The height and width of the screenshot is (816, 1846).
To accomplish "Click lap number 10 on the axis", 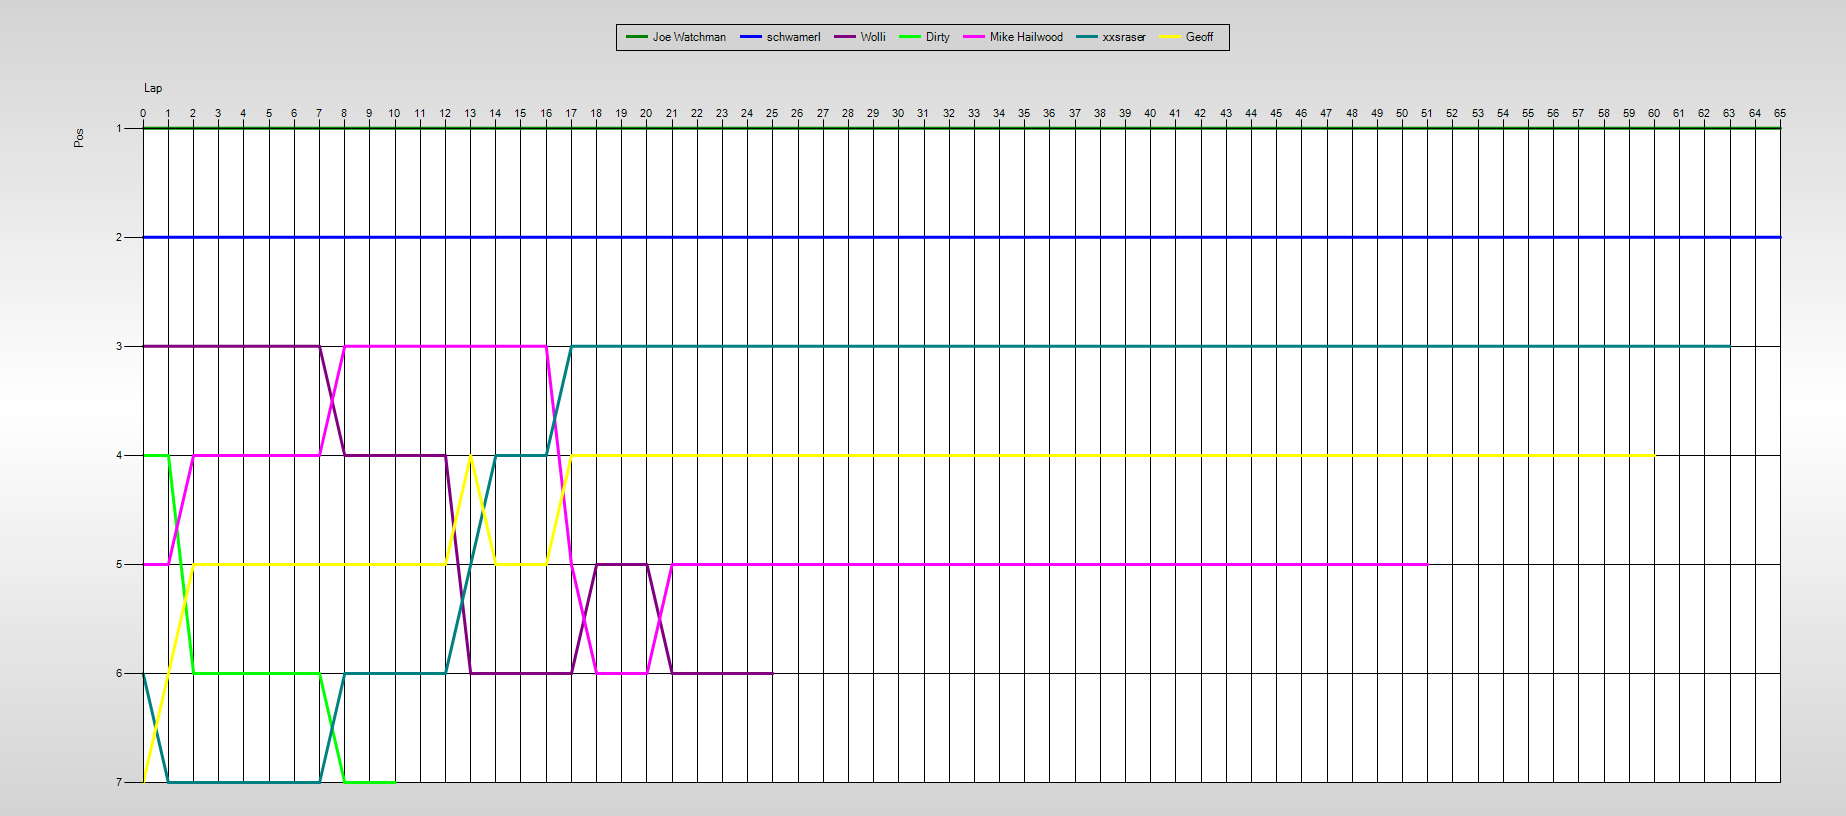I will coord(394,113).
